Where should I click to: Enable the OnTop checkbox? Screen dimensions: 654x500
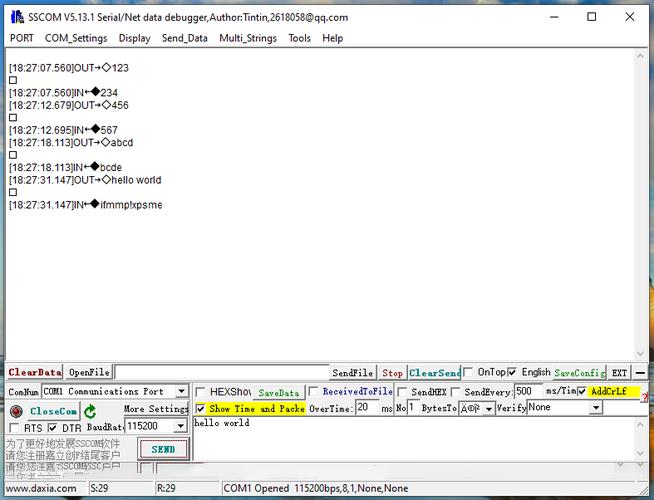coord(469,373)
